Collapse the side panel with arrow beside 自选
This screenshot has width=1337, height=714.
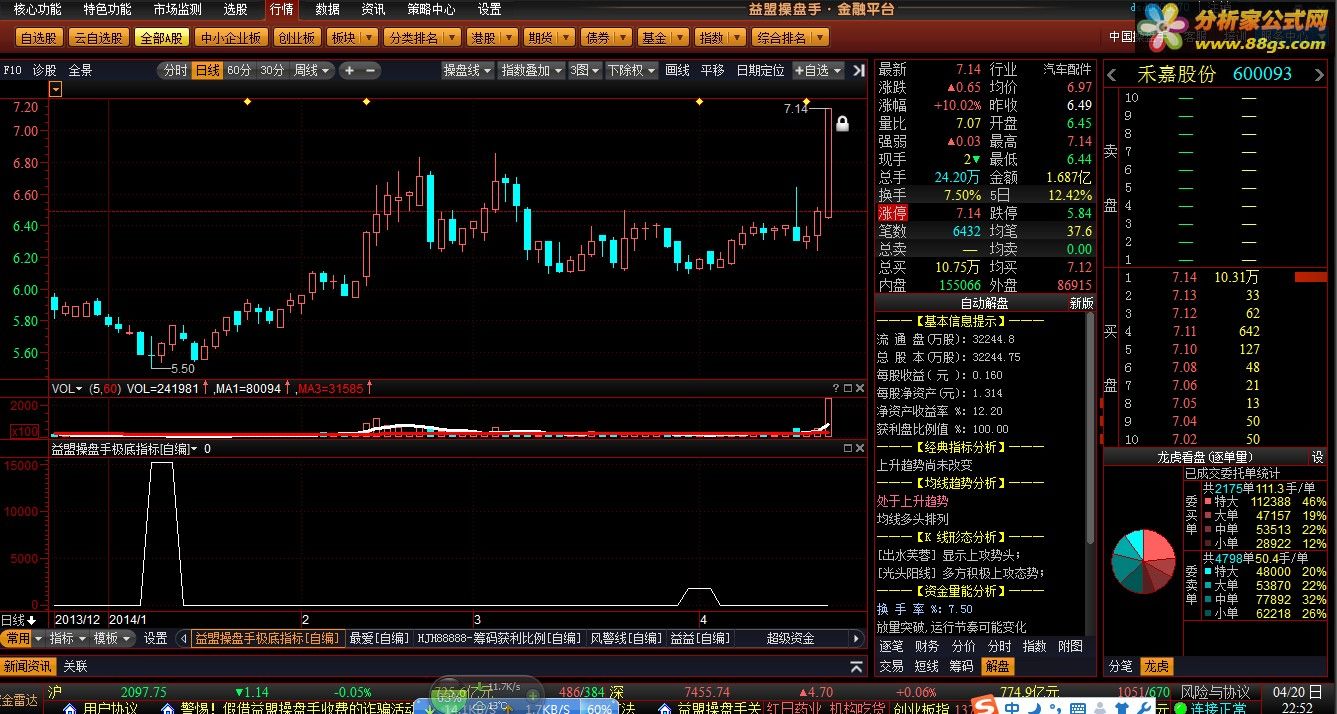[x=858, y=70]
